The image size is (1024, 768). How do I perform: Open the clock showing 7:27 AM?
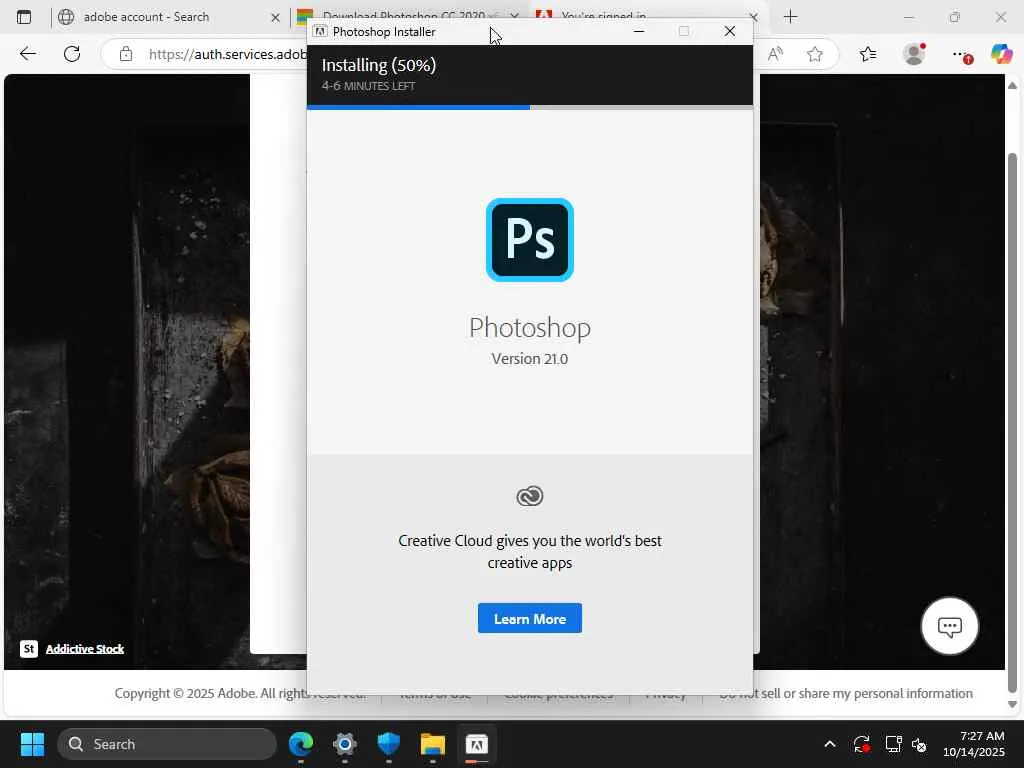[973, 744]
